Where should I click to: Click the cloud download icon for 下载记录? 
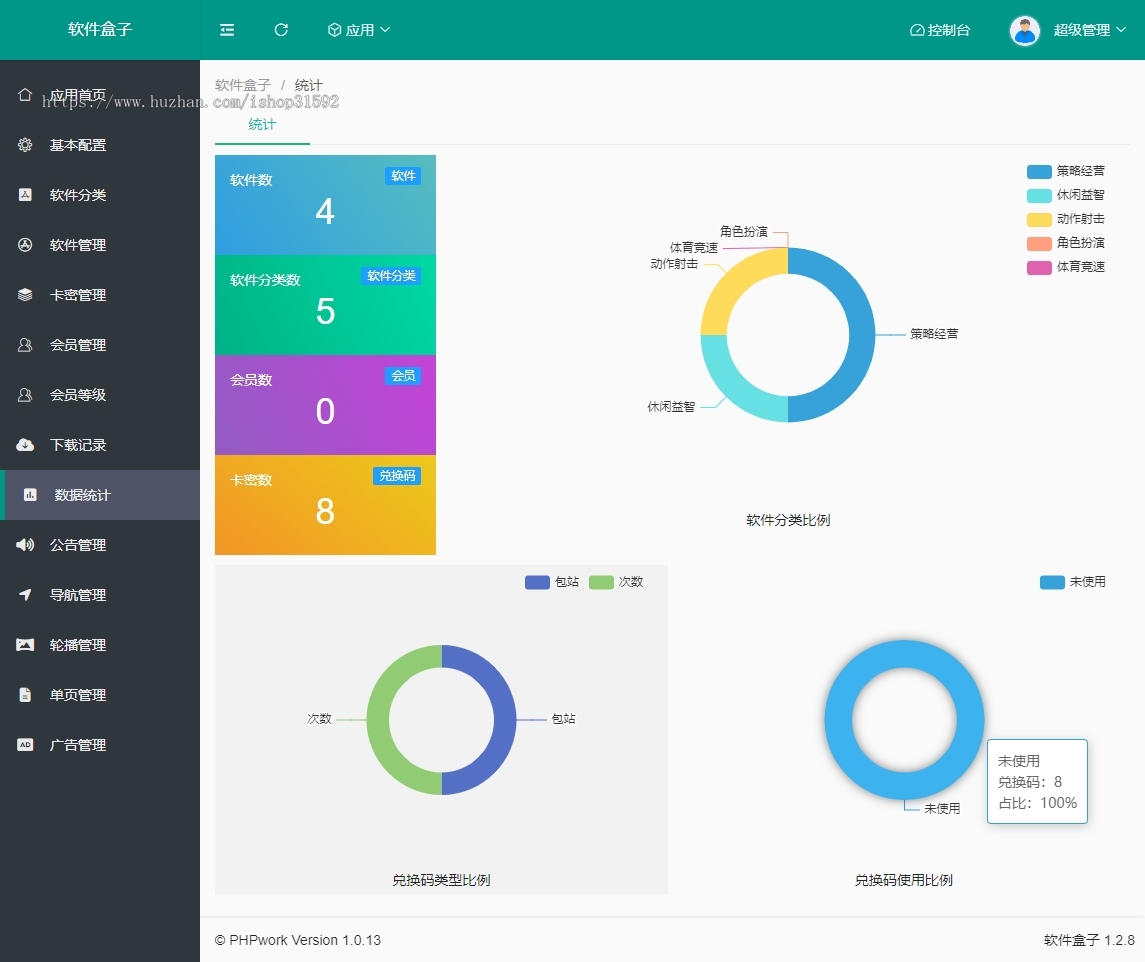point(25,445)
